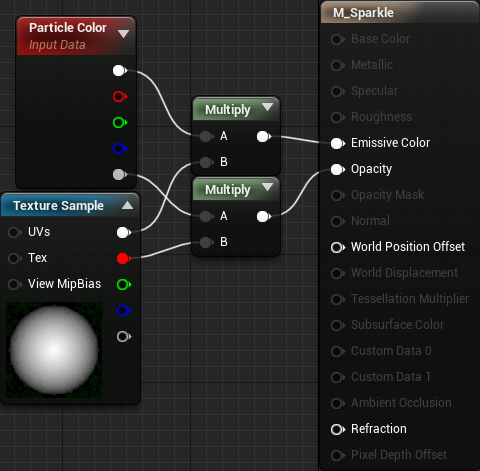Select the M_Sparkle material node title
The width and height of the screenshot is (480, 471).
point(363,13)
